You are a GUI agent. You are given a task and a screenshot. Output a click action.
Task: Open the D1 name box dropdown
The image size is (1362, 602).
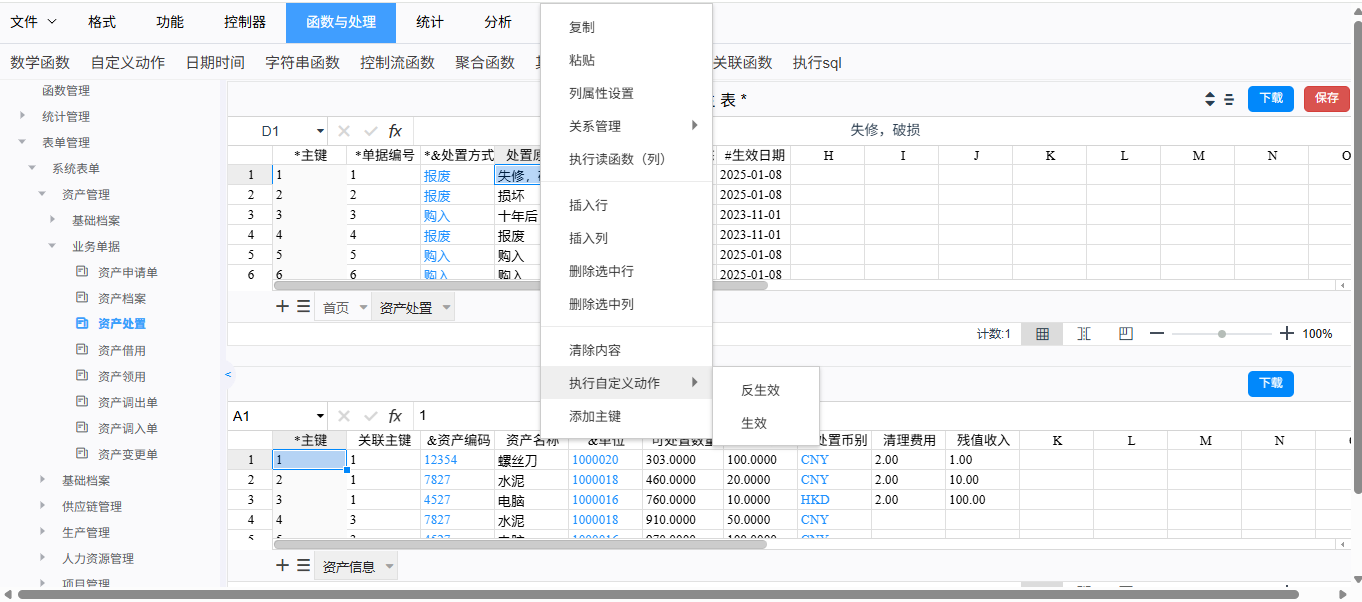point(320,131)
